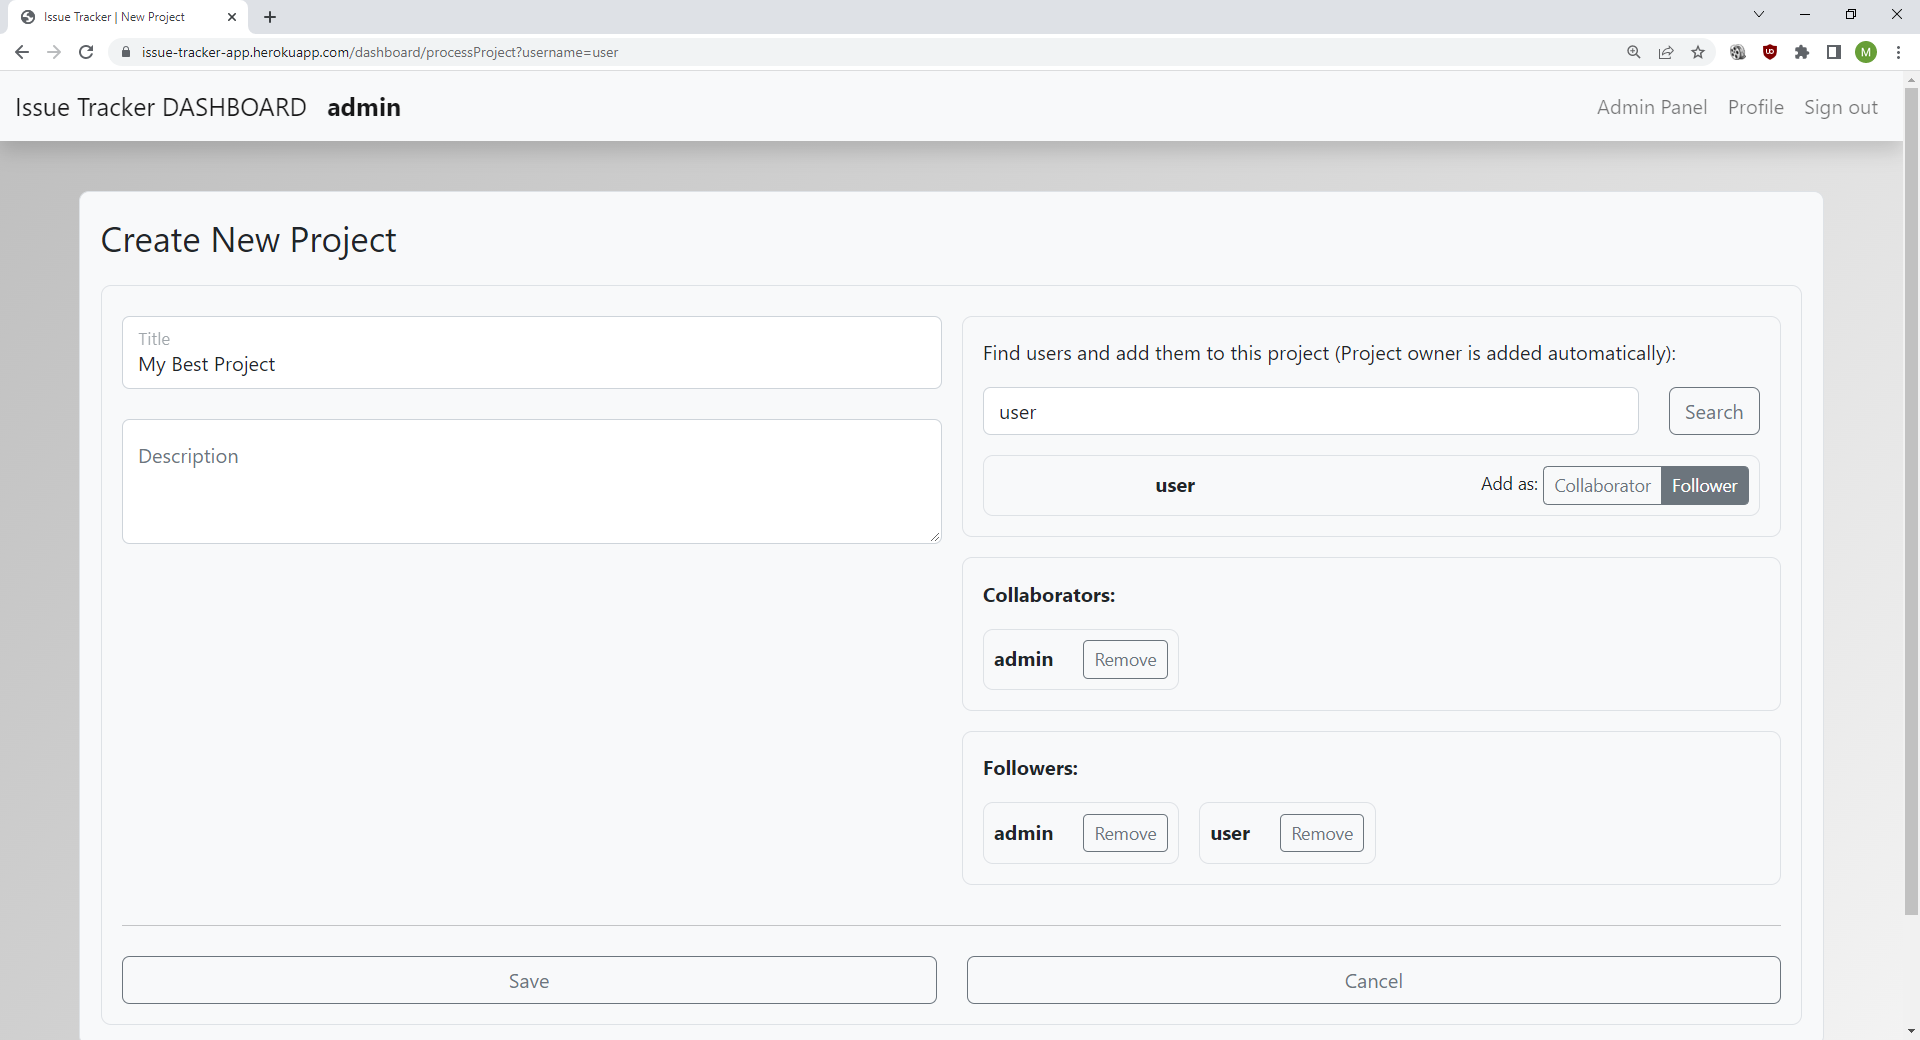The width and height of the screenshot is (1920, 1040).
Task: Open a new browser tab
Action: click(x=270, y=17)
